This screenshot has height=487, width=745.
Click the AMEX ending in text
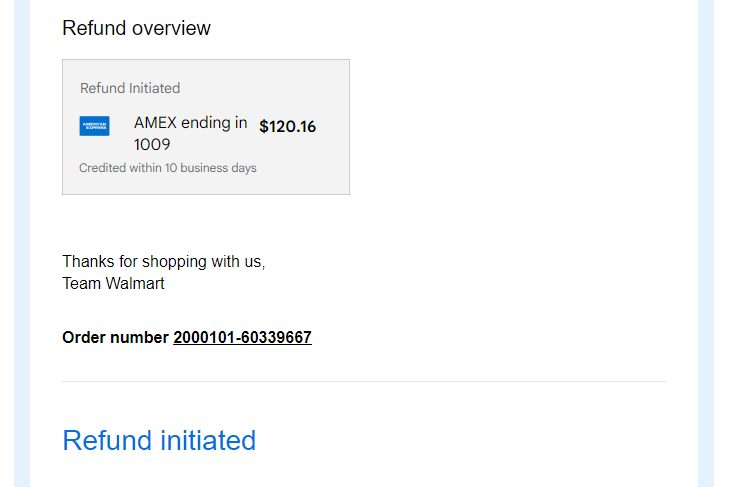point(191,123)
